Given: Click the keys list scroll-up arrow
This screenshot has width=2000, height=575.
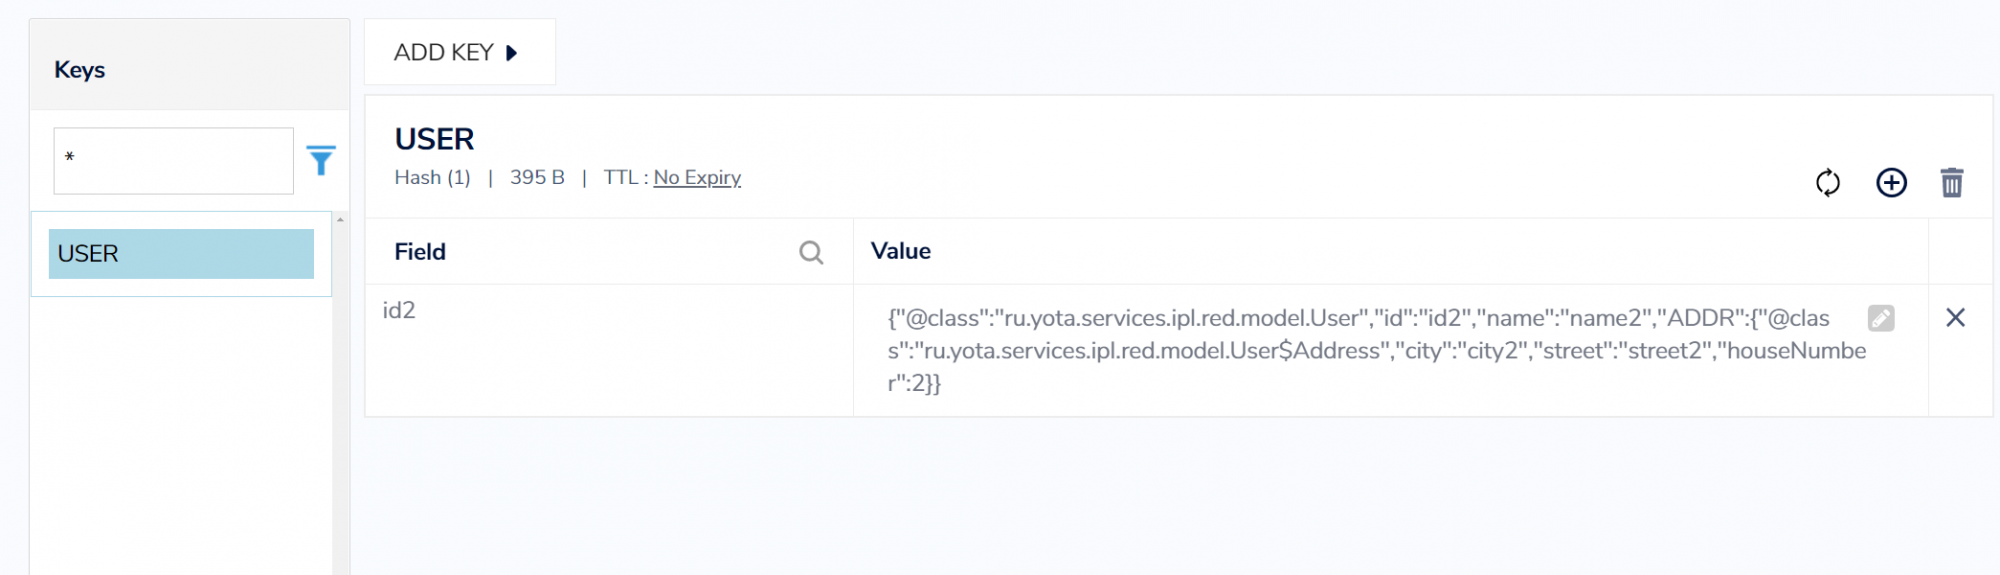Looking at the screenshot, I should pyautogui.click(x=340, y=220).
